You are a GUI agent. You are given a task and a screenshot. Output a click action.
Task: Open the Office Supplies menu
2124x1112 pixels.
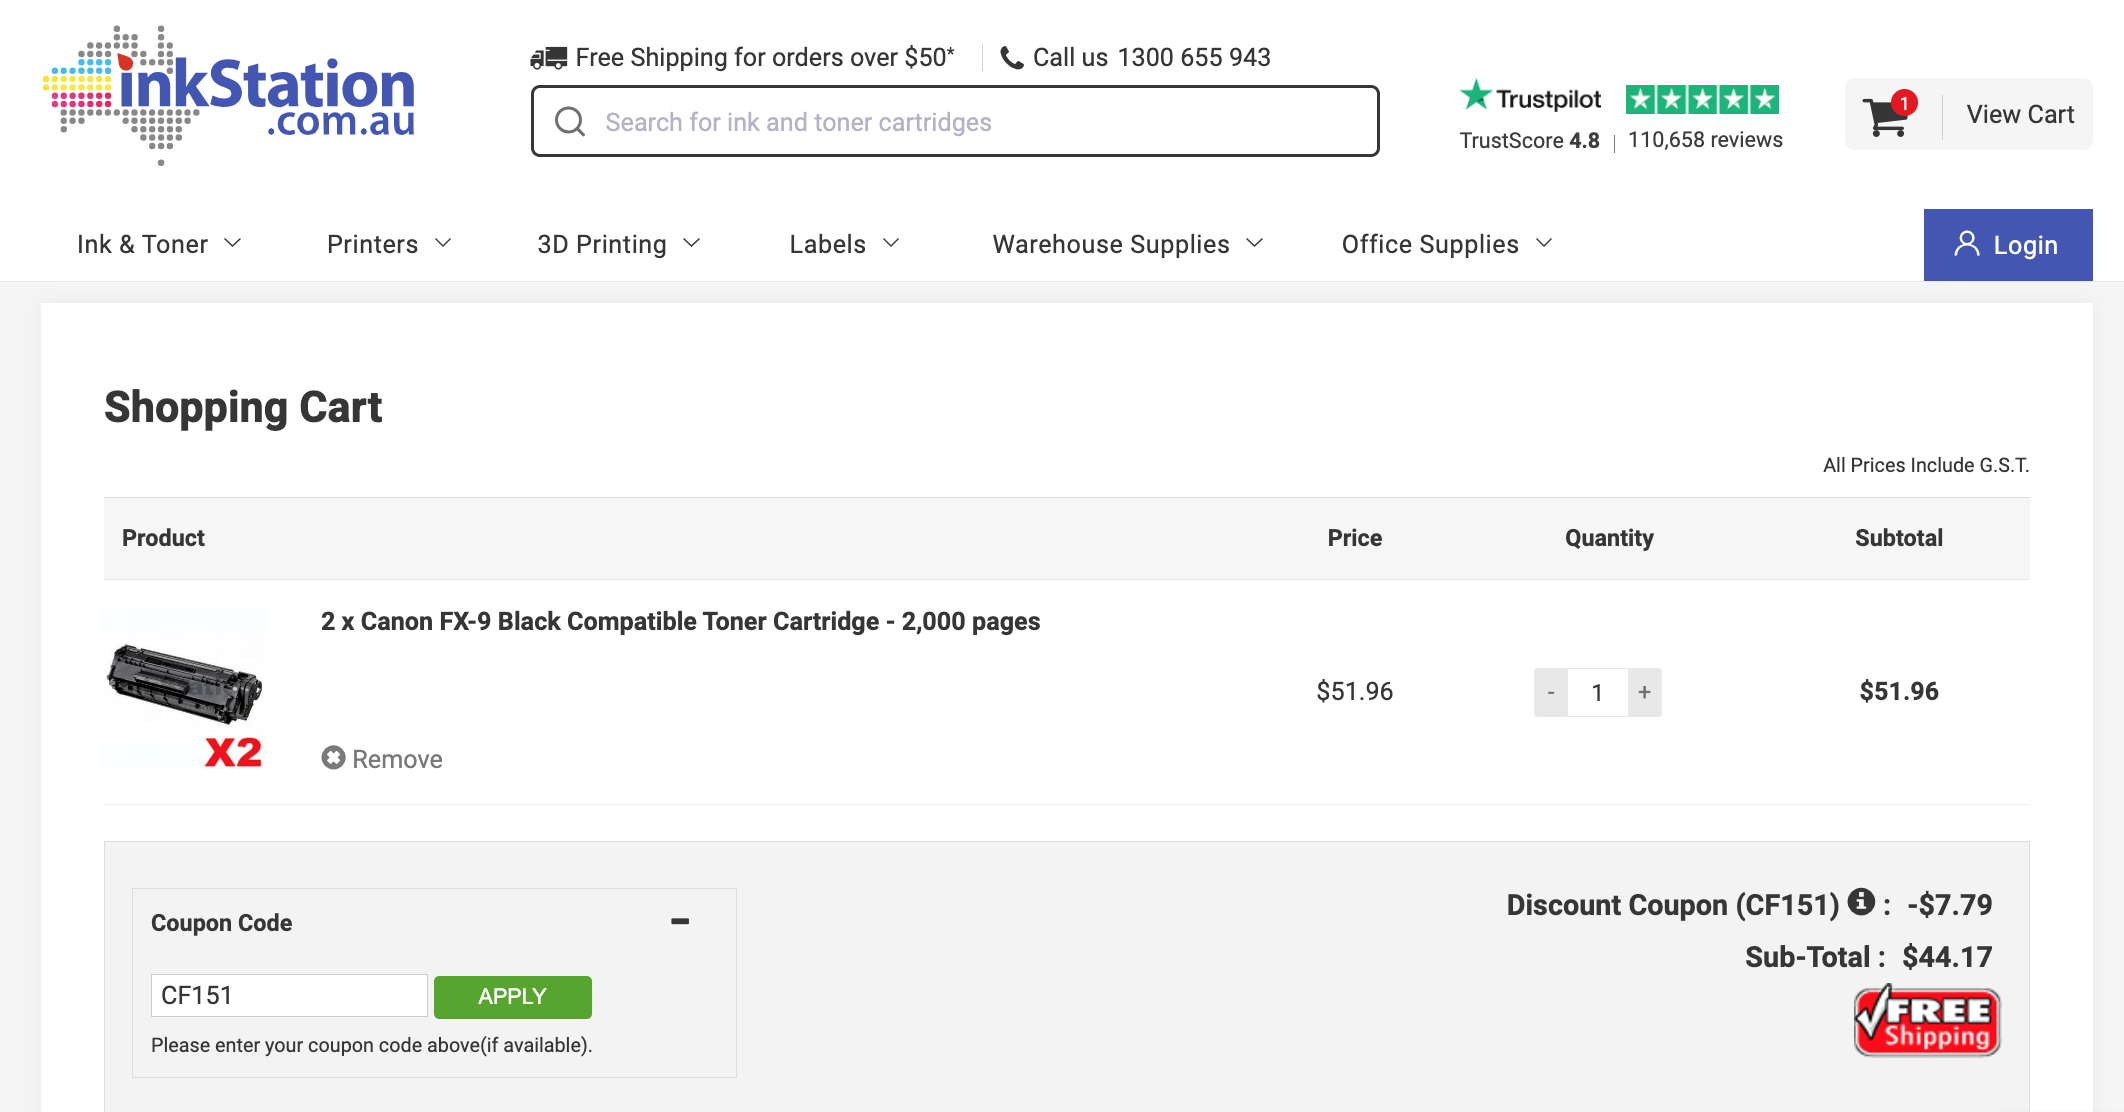pyautogui.click(x=1446, y=244)
